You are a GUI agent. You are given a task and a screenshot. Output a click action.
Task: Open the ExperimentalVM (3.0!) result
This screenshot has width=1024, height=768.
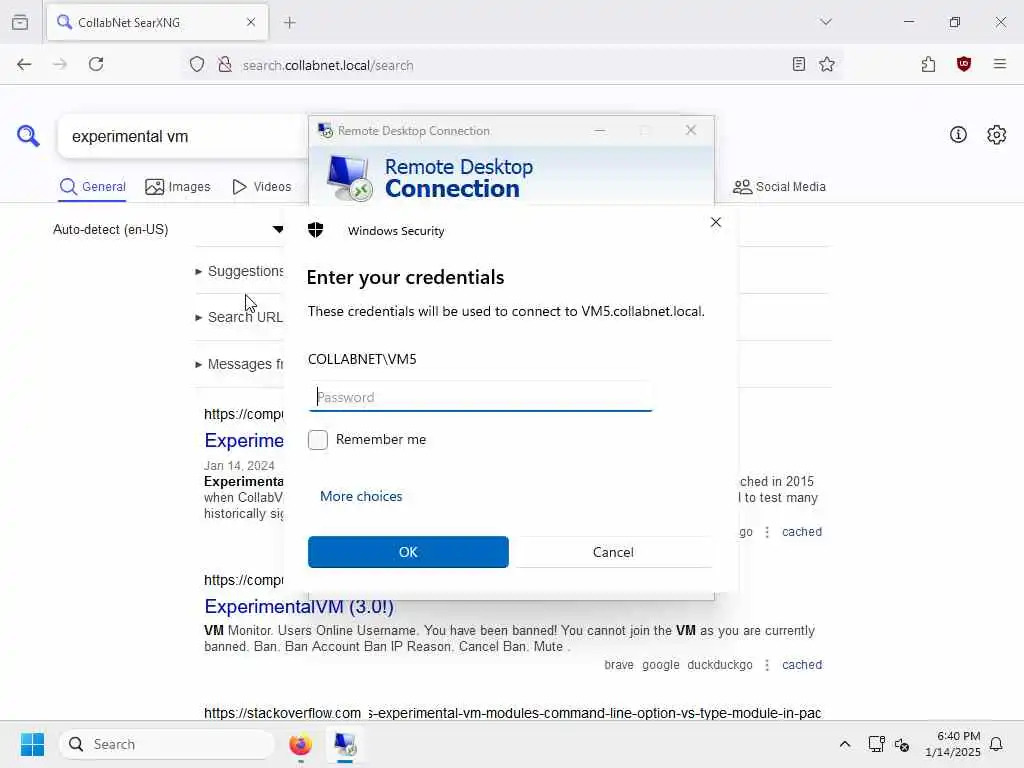pos(299,606)
